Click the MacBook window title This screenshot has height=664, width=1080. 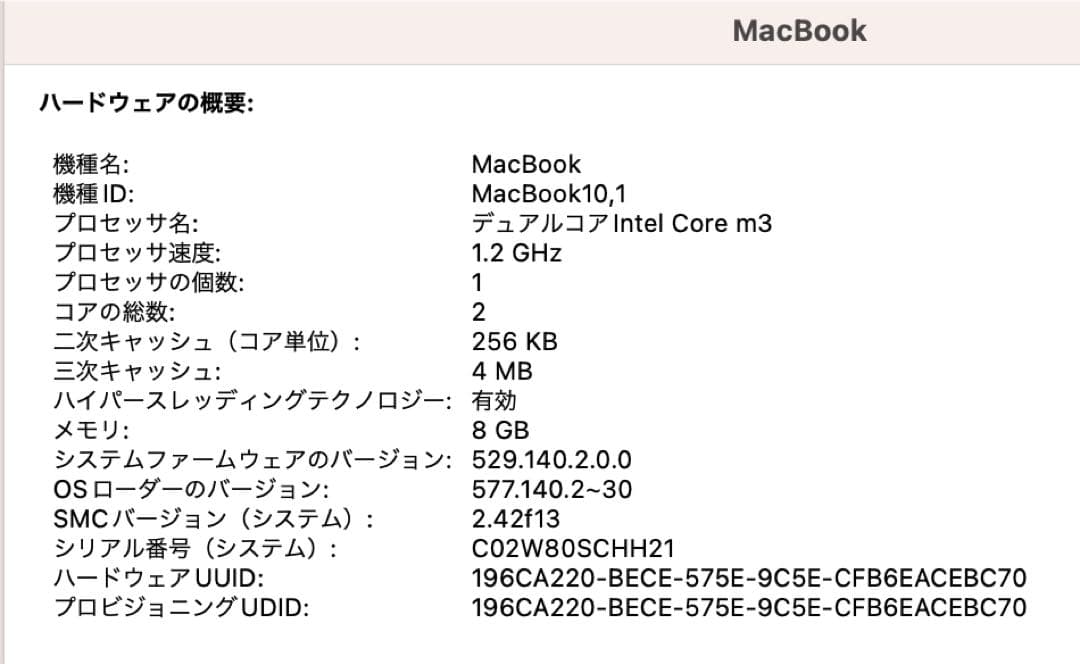tap(800, 30)
